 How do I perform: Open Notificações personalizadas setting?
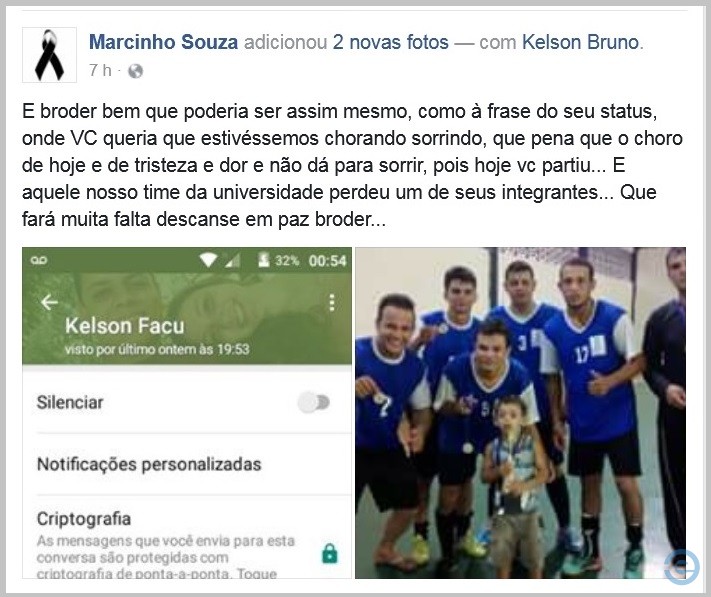click(x=187, y=464)
